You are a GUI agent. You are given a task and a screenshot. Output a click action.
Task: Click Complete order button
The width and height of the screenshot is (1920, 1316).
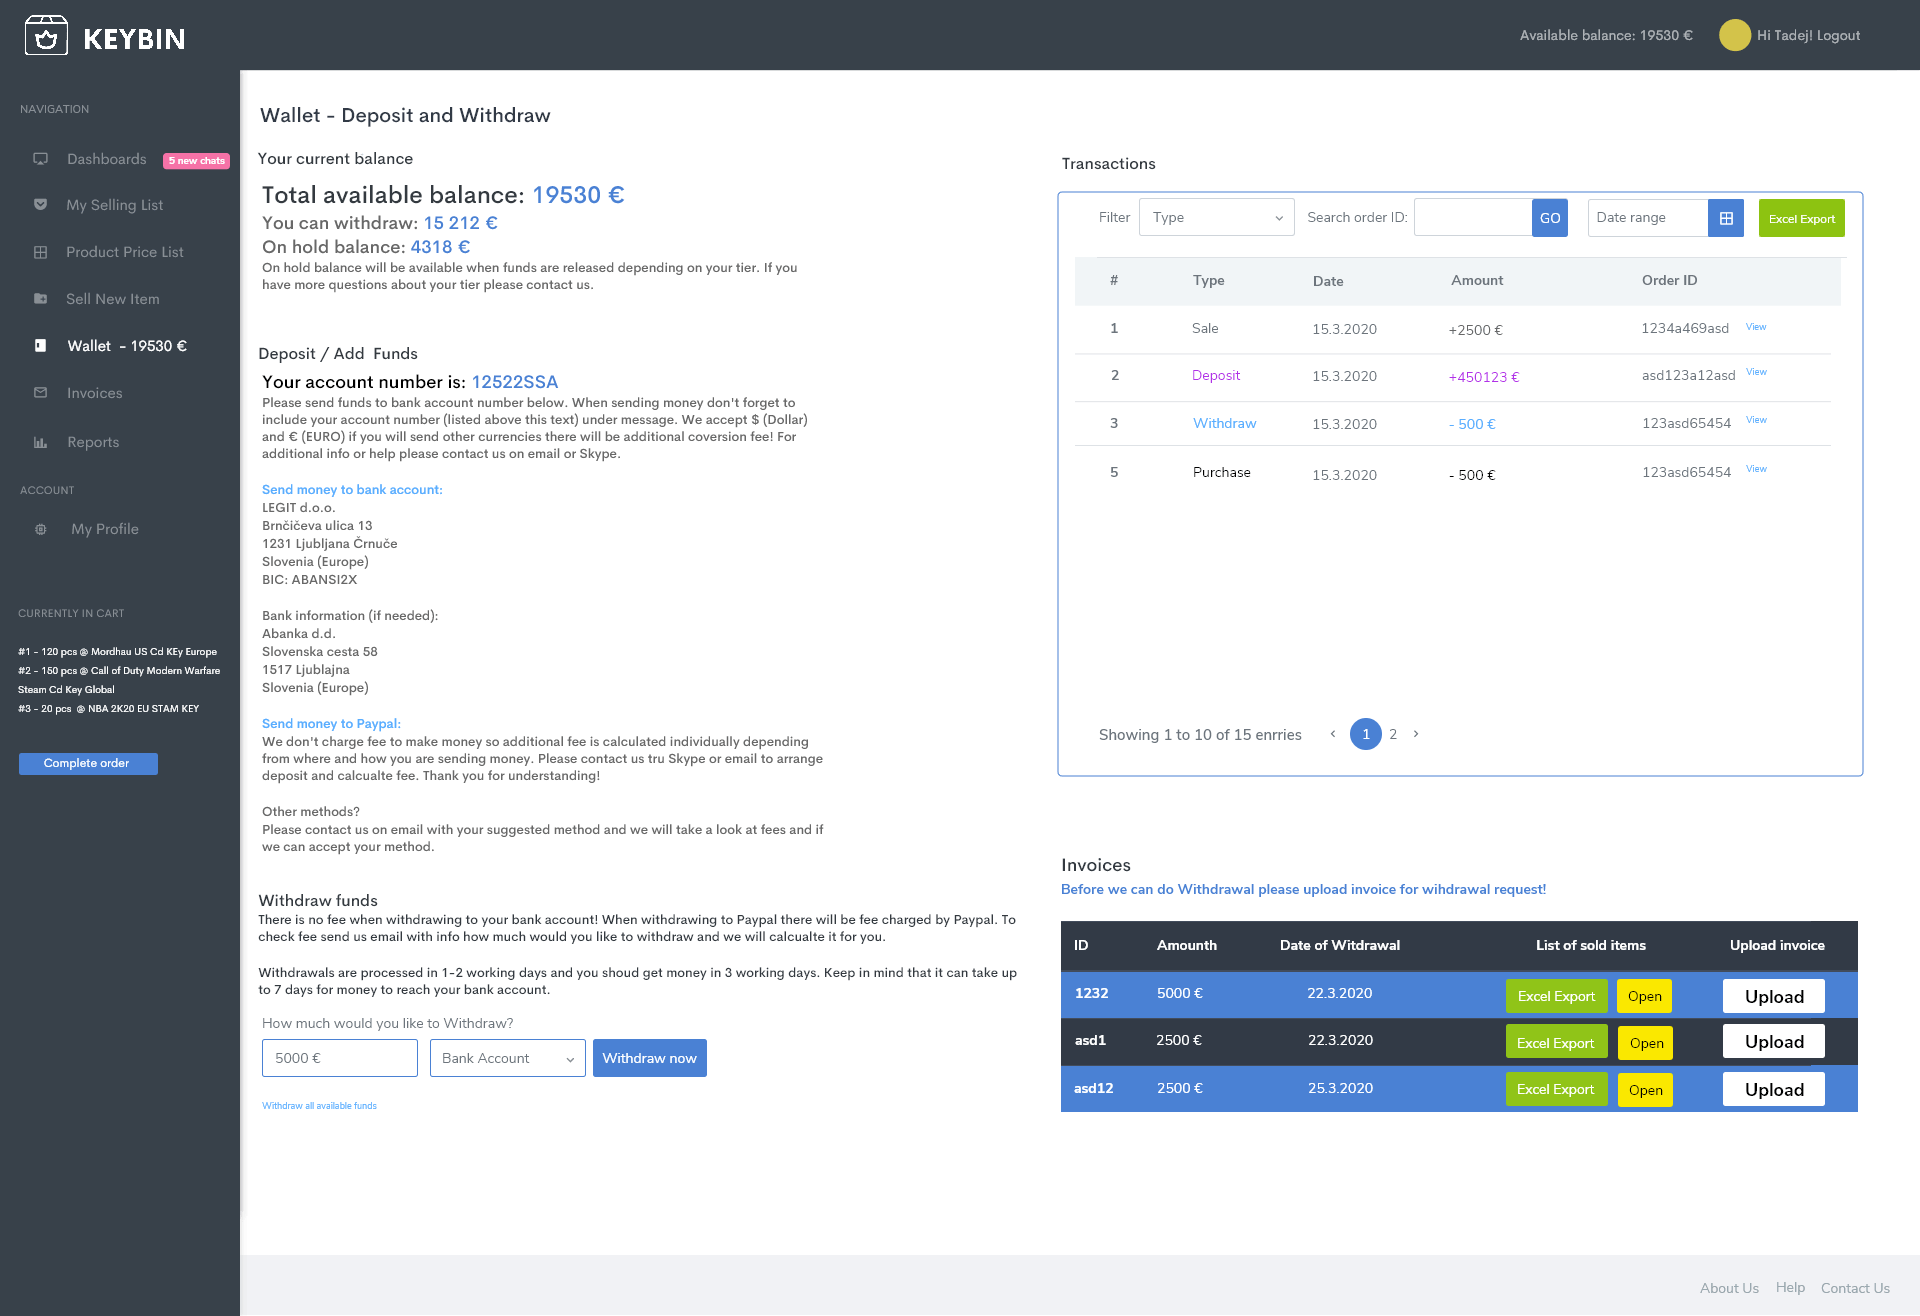tap(88, 764)
